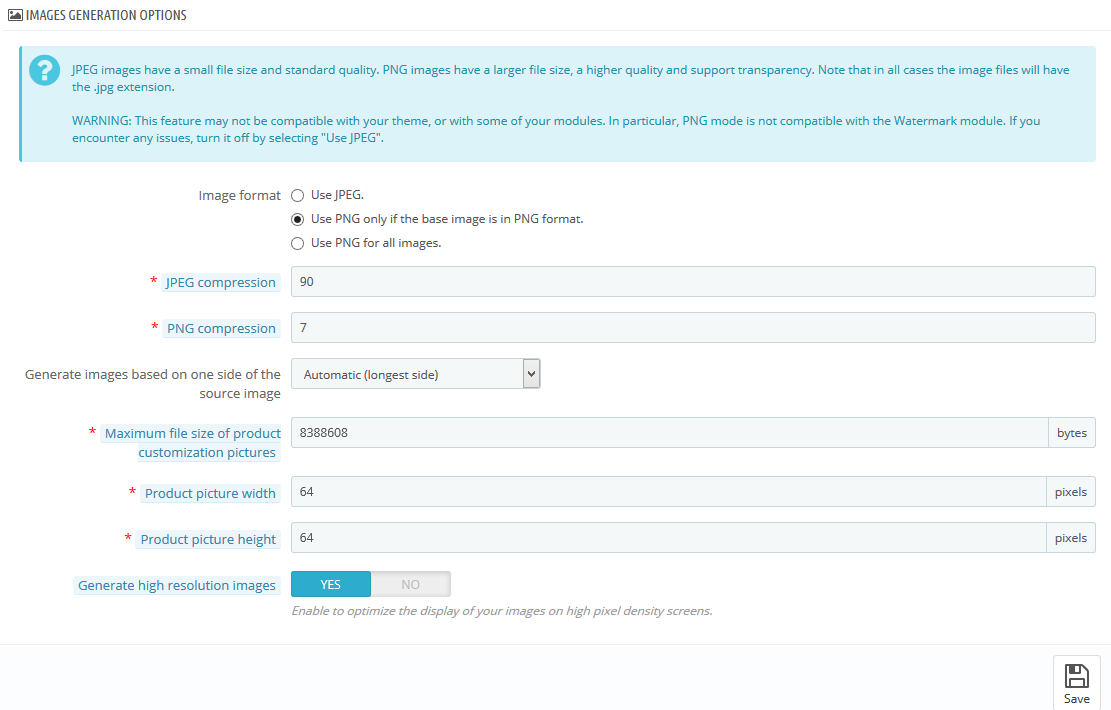Image resolution: width=1111 pixels, height=710 pixels.
Task: Click the PNG compression label
Action: point(221,328)
